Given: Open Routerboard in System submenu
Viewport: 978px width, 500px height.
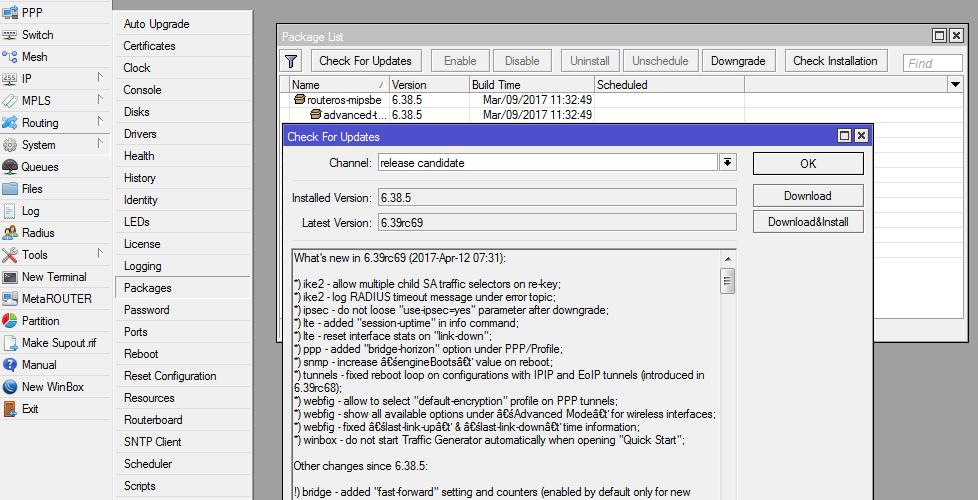Looking at the screenshot, I should pos(183,420).
